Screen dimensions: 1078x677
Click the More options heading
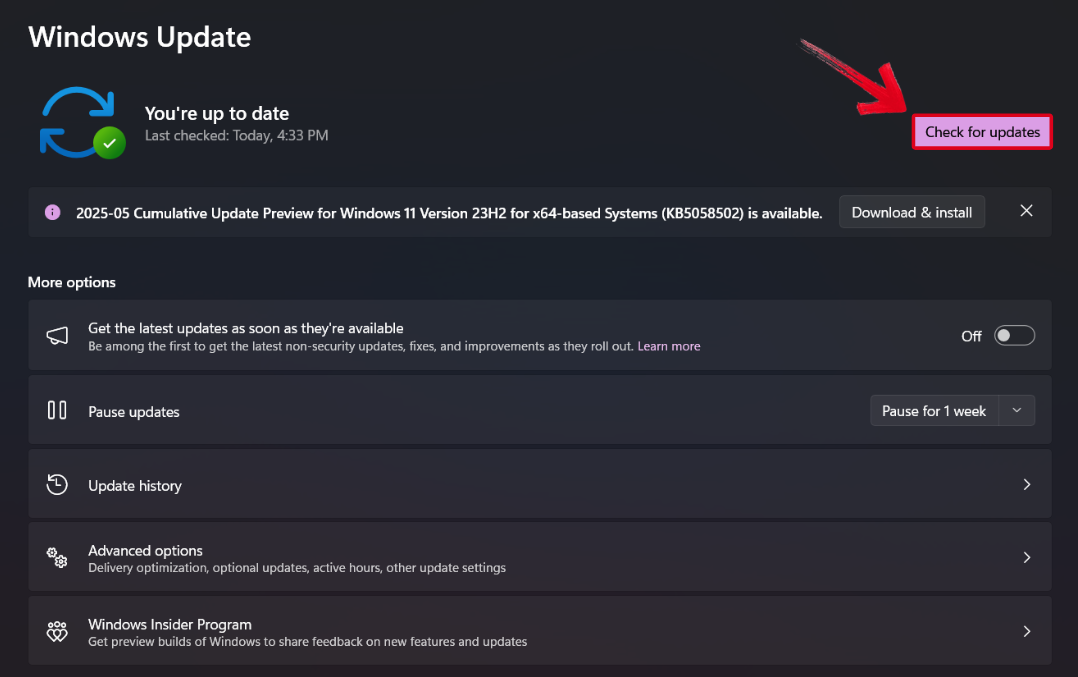[72, 282]
